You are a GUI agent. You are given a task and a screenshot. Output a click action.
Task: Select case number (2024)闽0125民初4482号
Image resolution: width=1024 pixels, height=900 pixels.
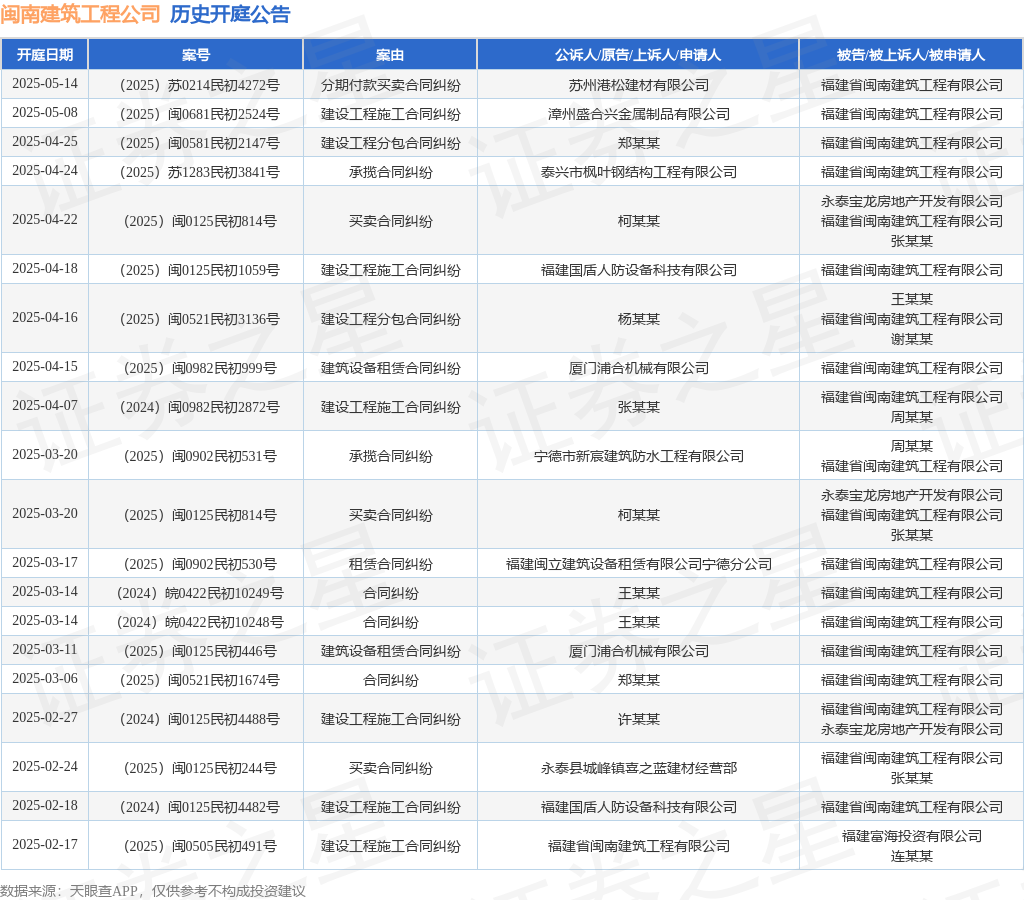click(199, 807)
